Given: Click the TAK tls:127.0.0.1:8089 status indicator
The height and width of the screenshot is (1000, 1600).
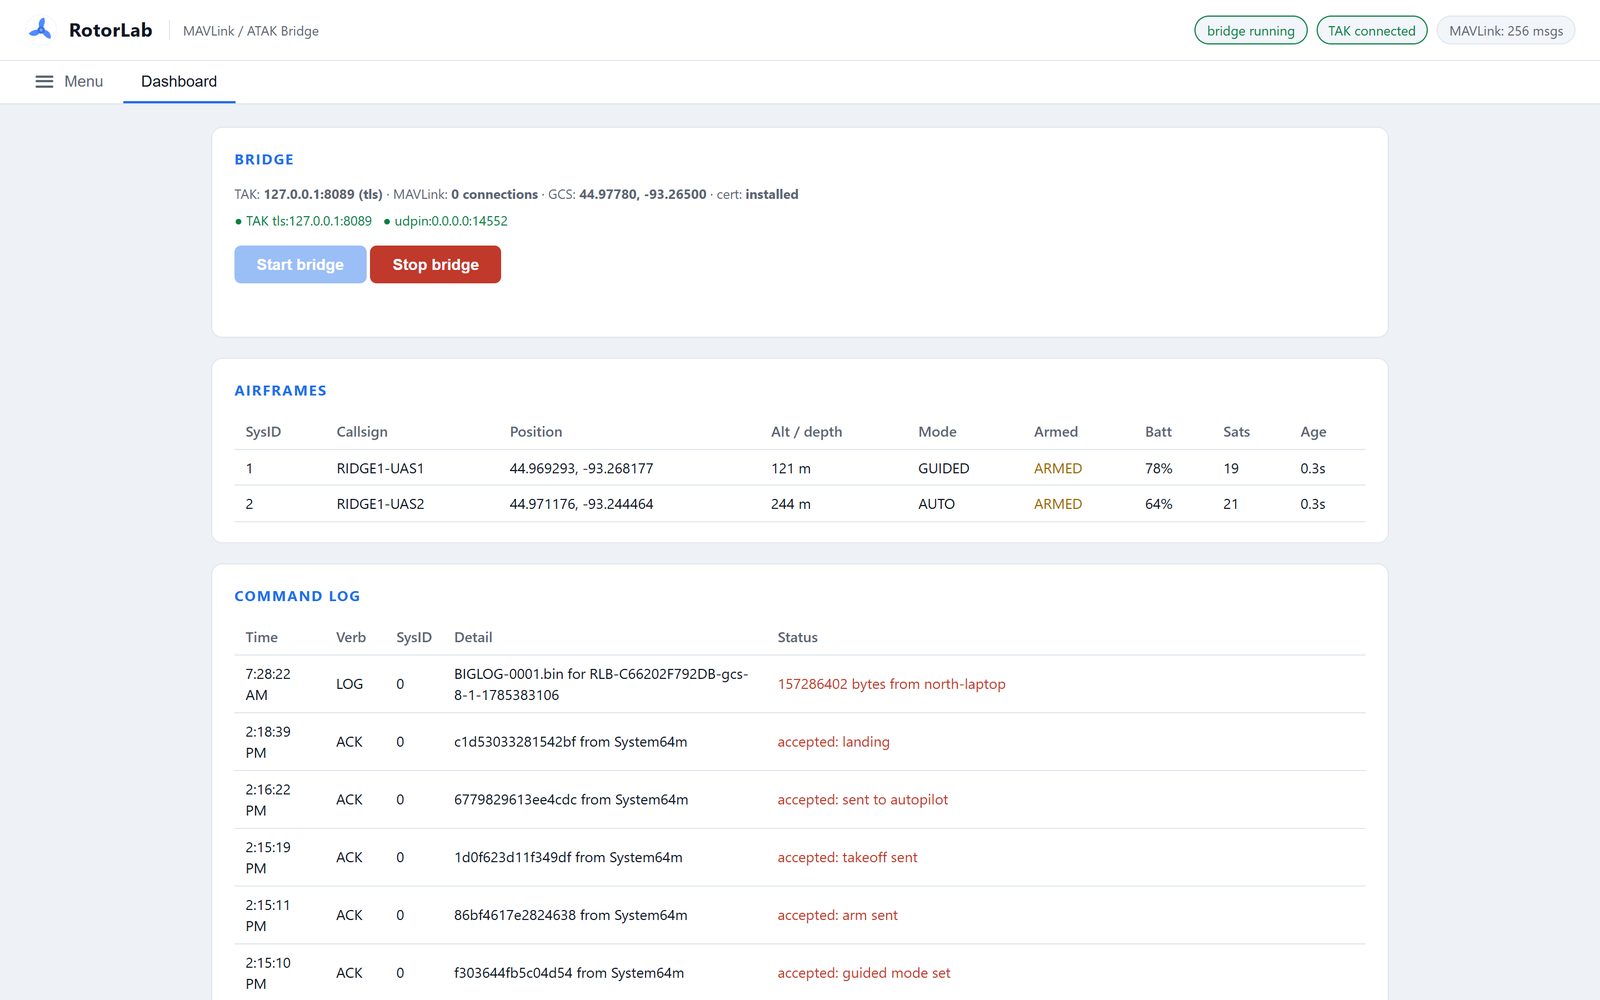Looking at the screenshot, I should click(x=303, y=221).
